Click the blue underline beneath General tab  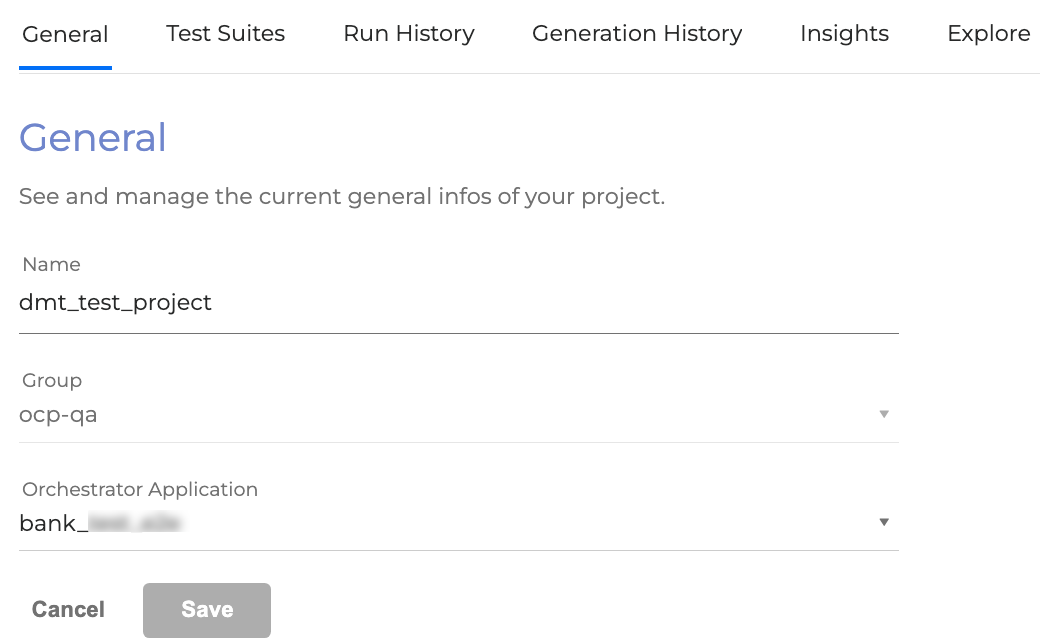65,68
